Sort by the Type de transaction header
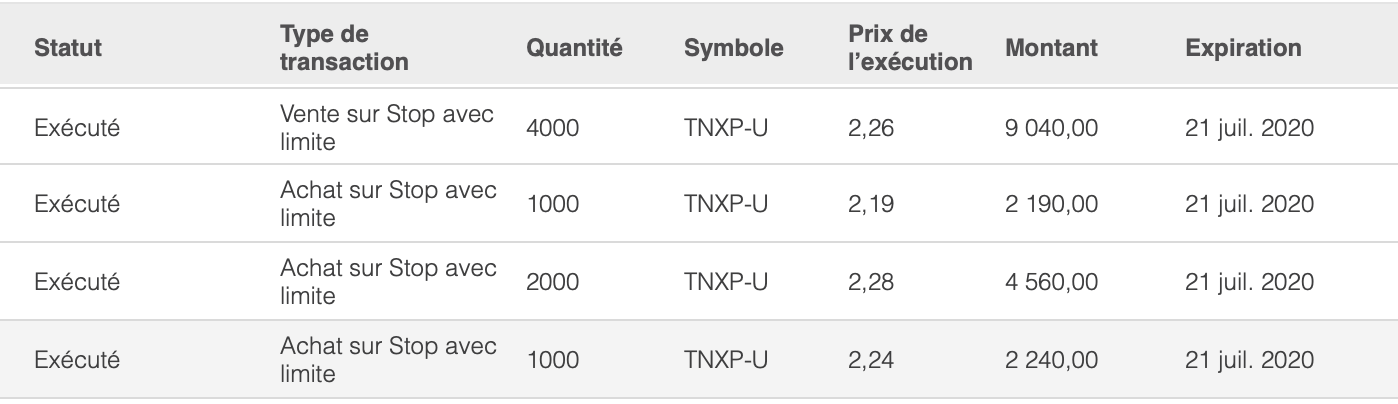 pos(345,48)
